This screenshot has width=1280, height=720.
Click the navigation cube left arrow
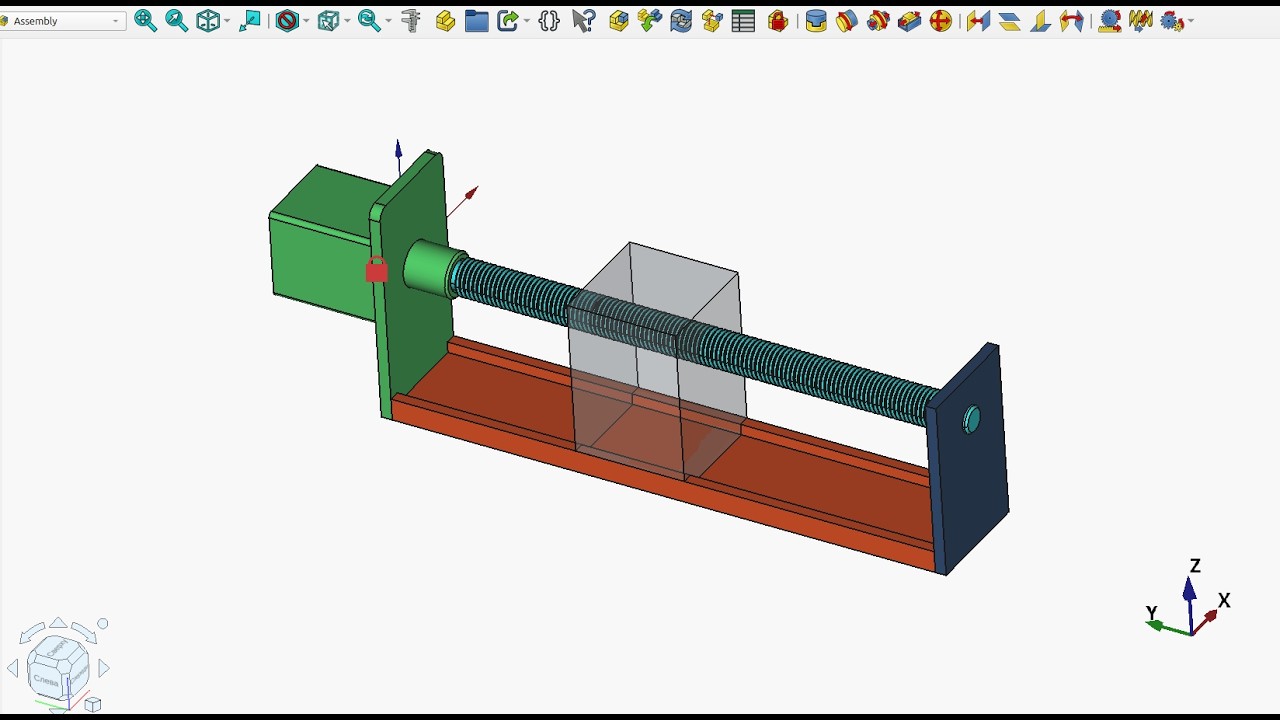point(13,668)
